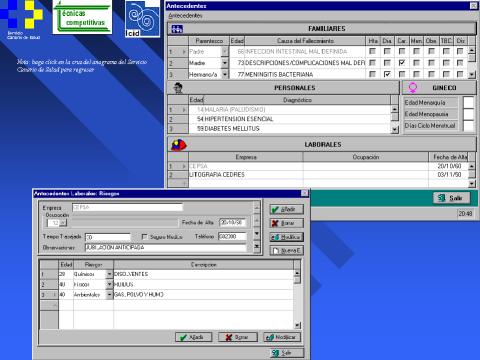Click the Días Ciclo Menstrual input box
Image resolution: width=480 pixels, height=360 pixels.
click(469, 126)
